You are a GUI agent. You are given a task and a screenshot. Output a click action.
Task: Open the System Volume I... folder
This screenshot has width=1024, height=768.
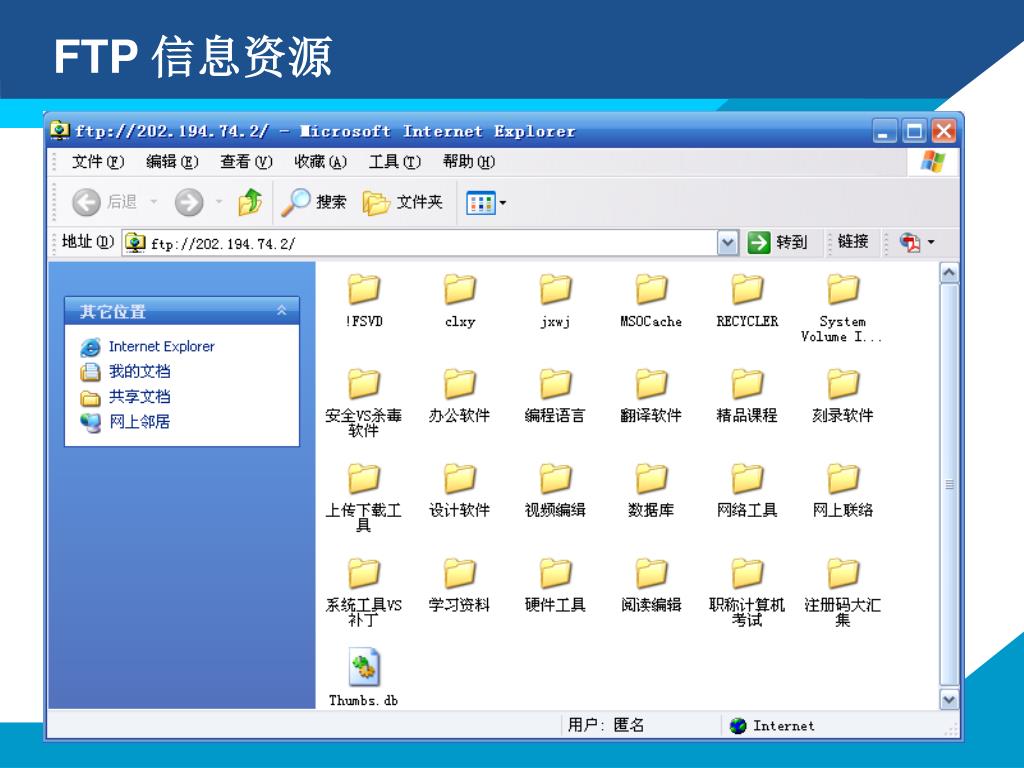(842, 308)
